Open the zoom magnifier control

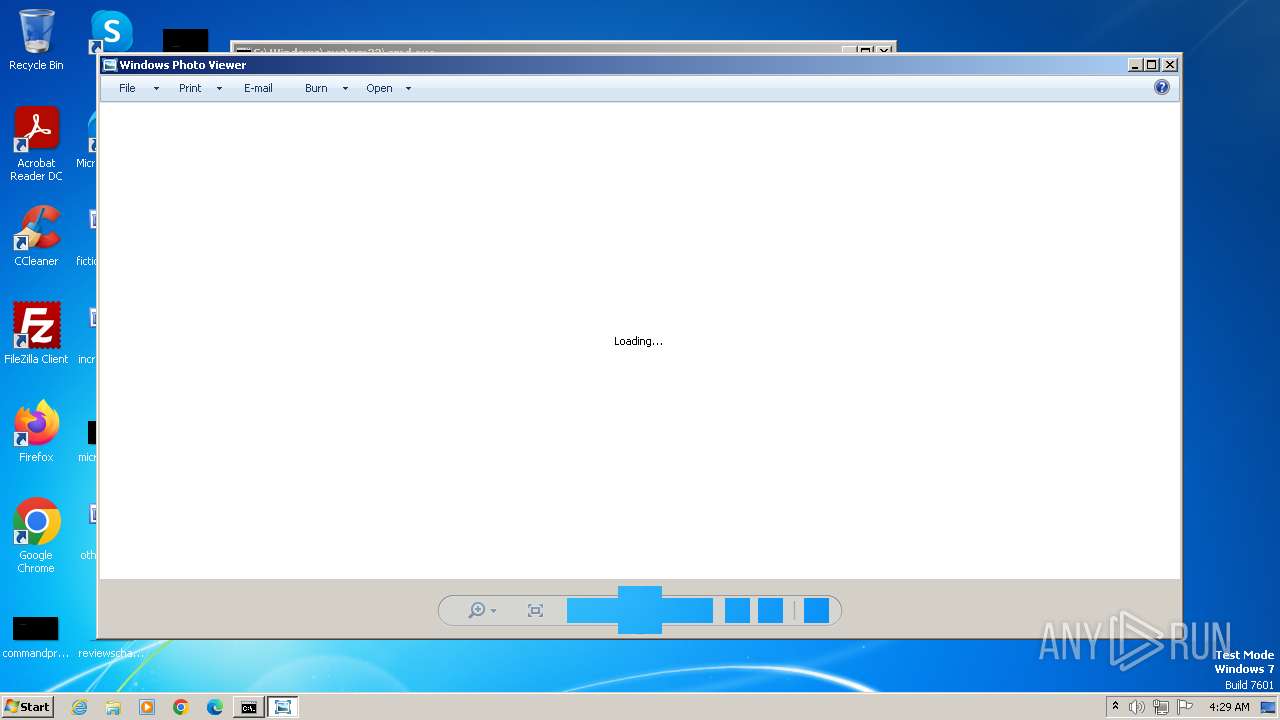[477, 610]
